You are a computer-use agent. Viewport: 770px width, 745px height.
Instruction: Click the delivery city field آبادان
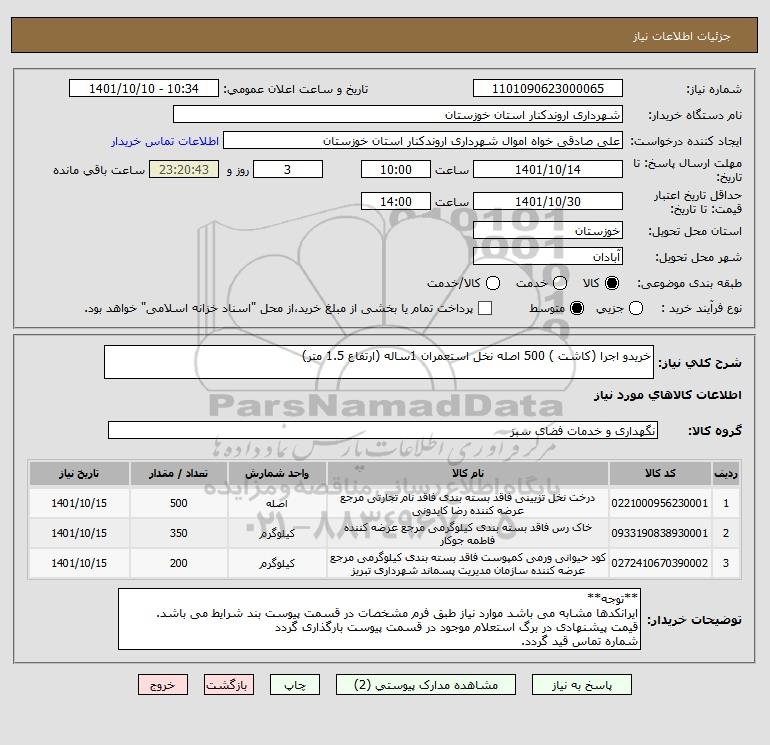pyautogui.click(x=548, y=257)
